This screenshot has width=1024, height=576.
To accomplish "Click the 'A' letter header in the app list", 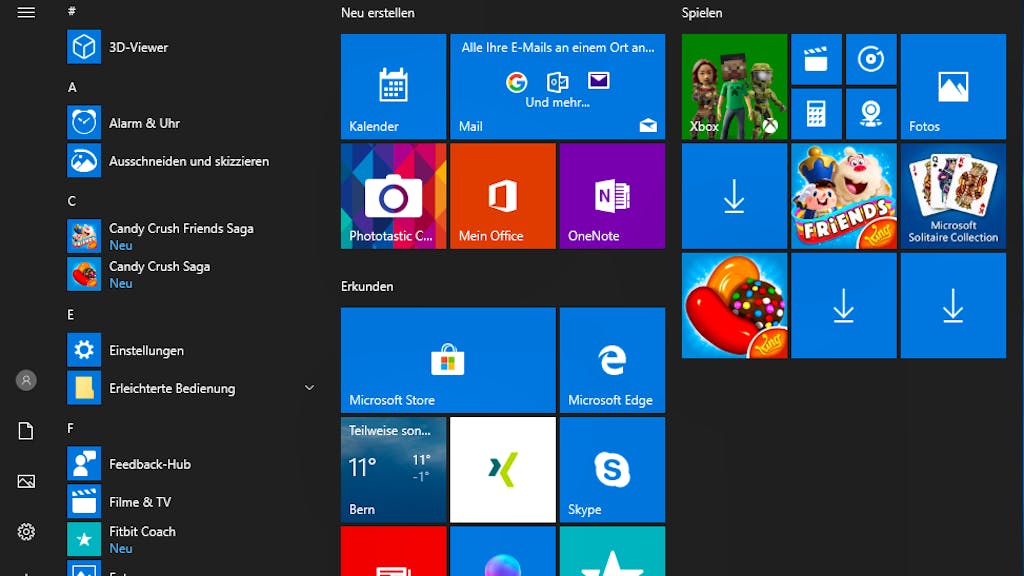I will pyautogui.click(x=72, y=87).
